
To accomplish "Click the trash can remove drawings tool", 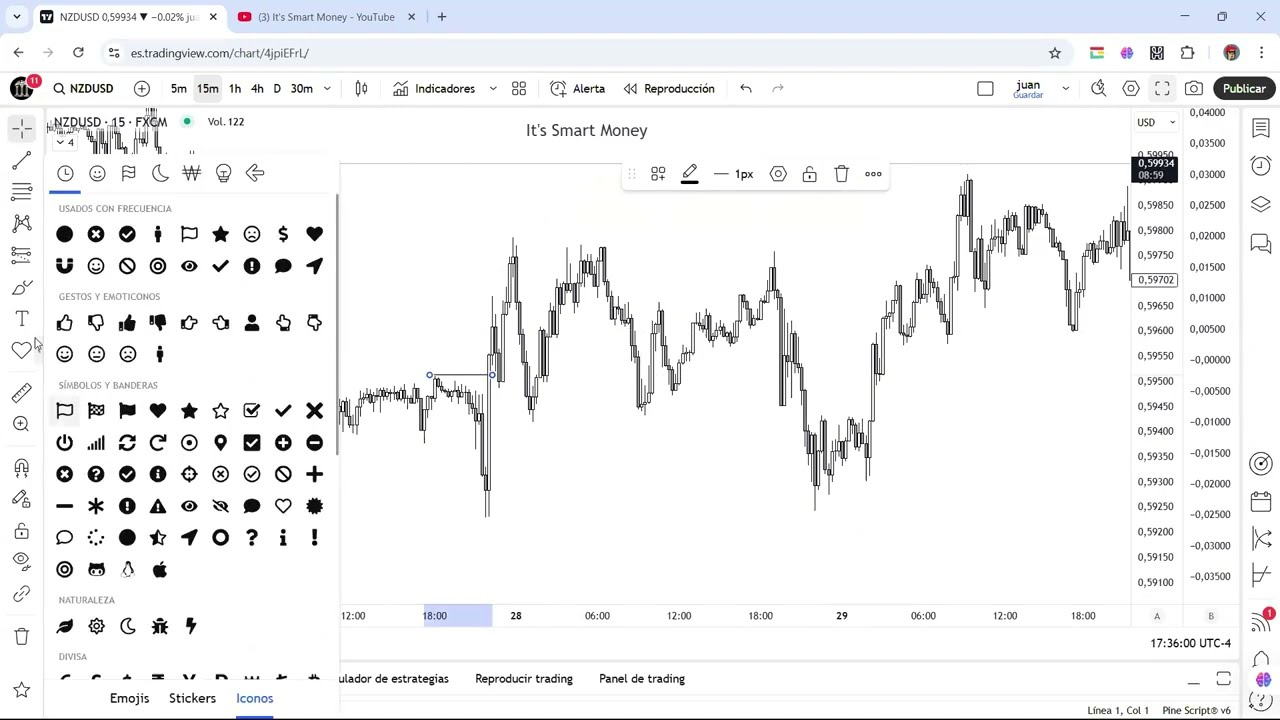I will (21, 637).
